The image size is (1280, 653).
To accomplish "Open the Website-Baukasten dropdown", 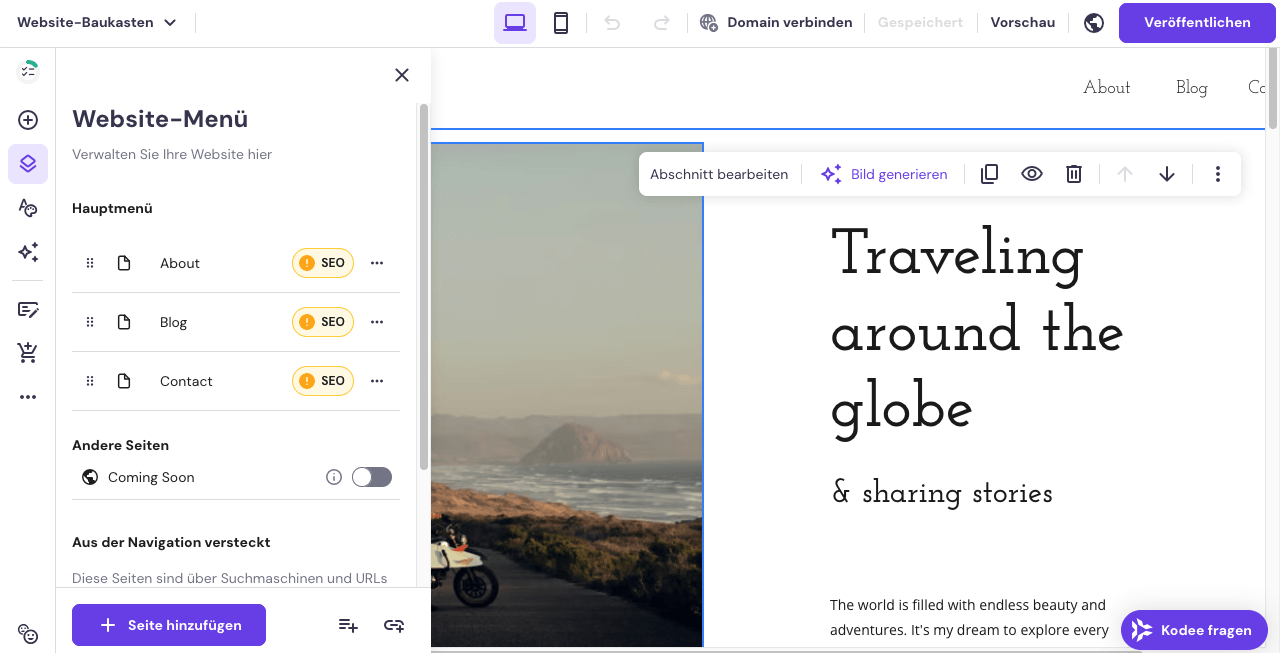I will click(x=97, y=22).
